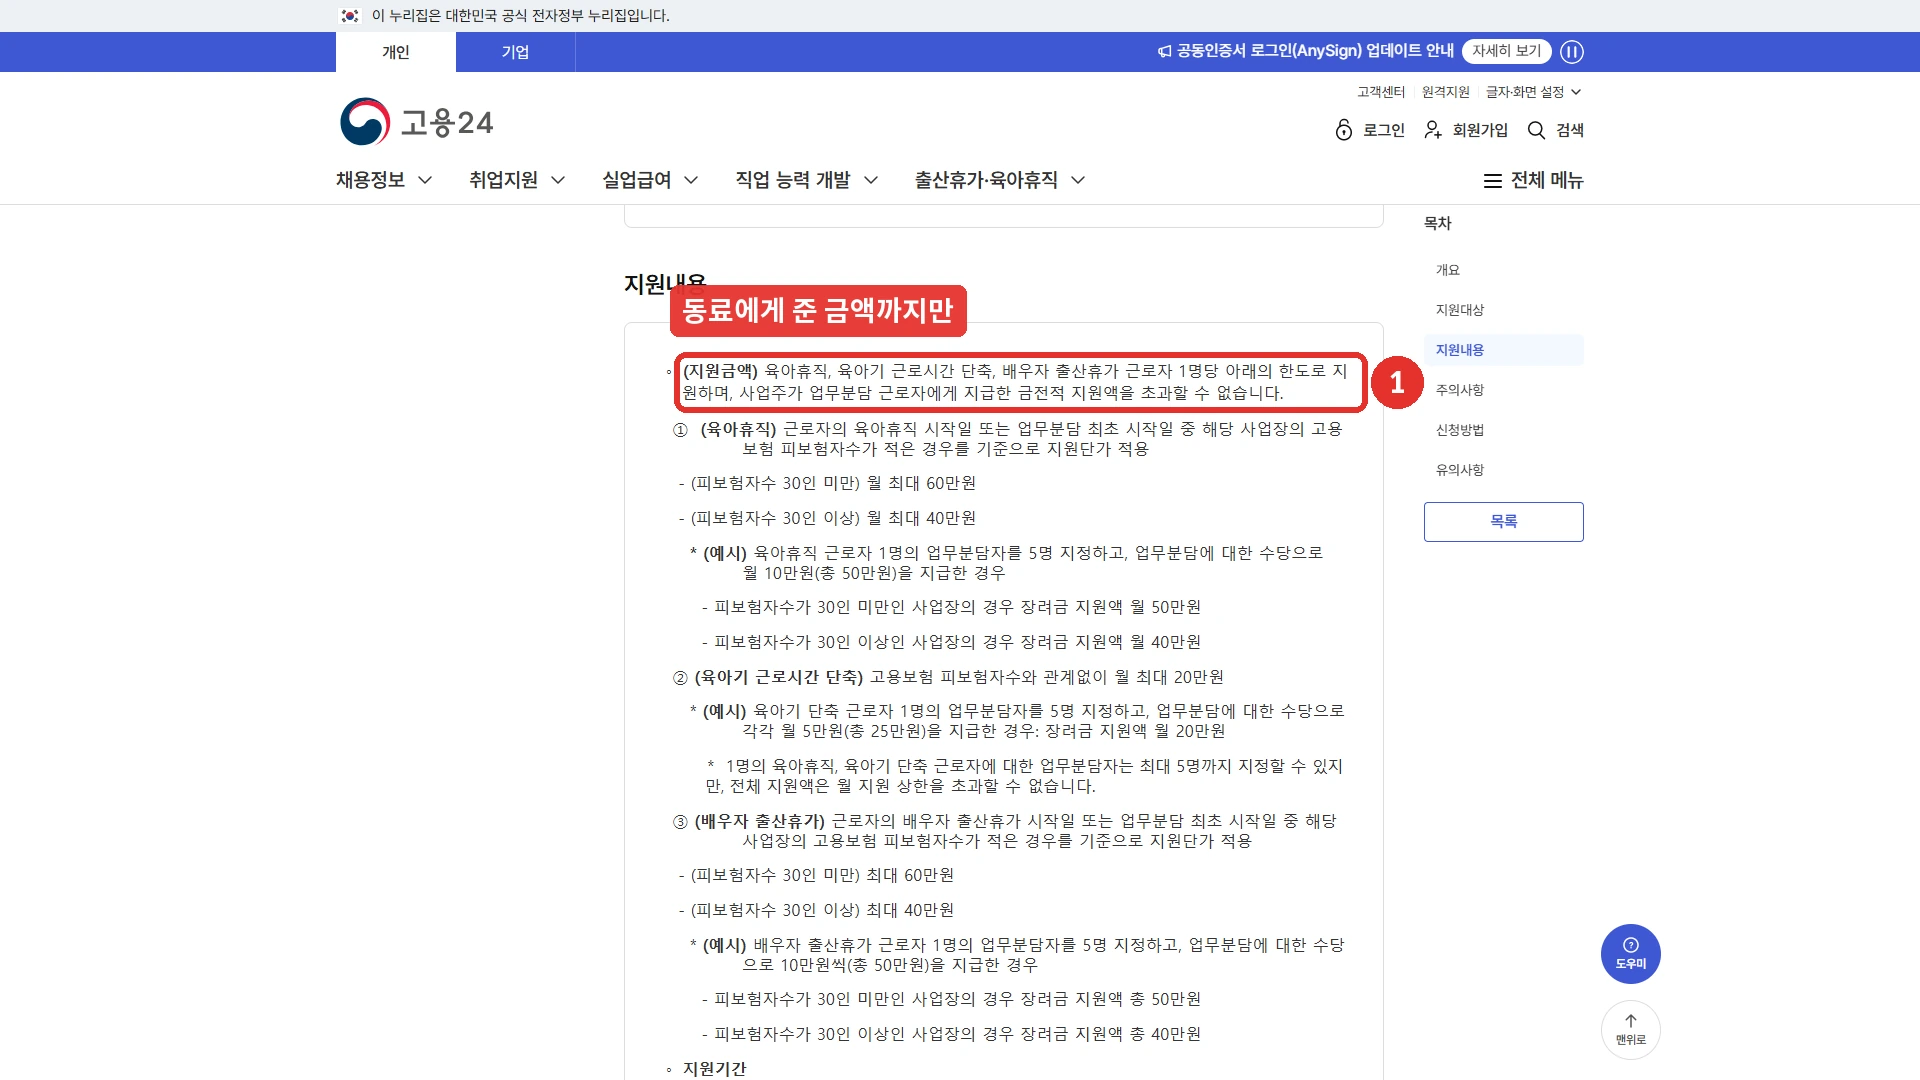Expand 직업 능력 개발 menu
Image resolution: width=1920 pixels, height=1080 pixels.
(x=807, y=180)
